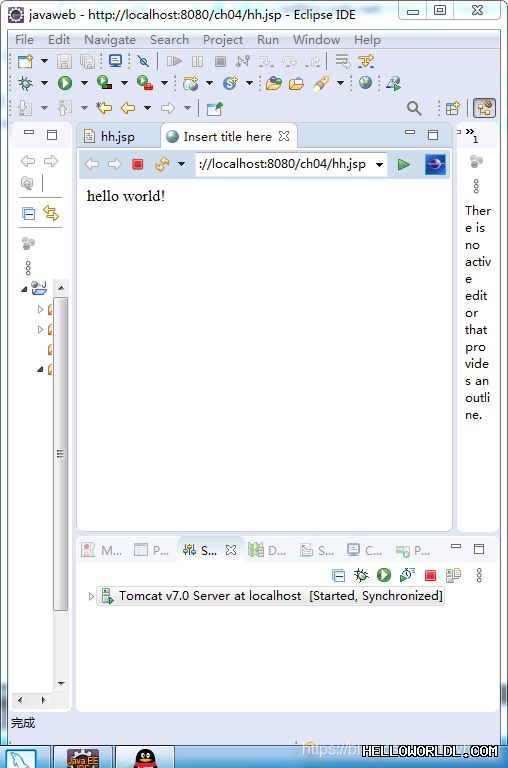Open the Back navigation history dropdown

click(147, 108)
